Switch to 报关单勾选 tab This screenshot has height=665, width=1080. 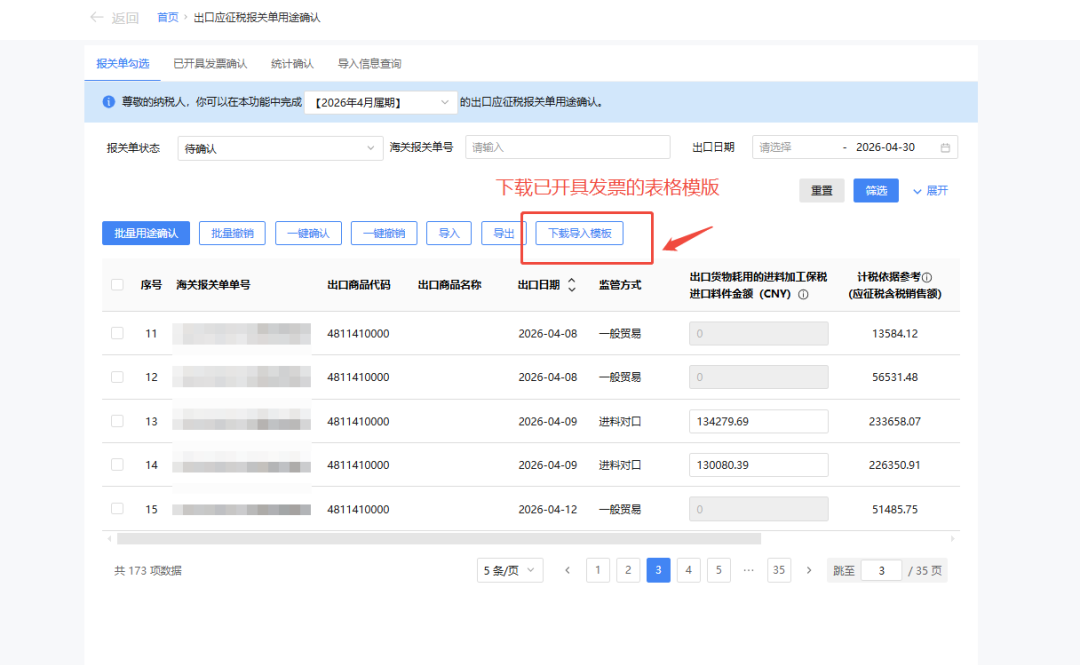123,63
